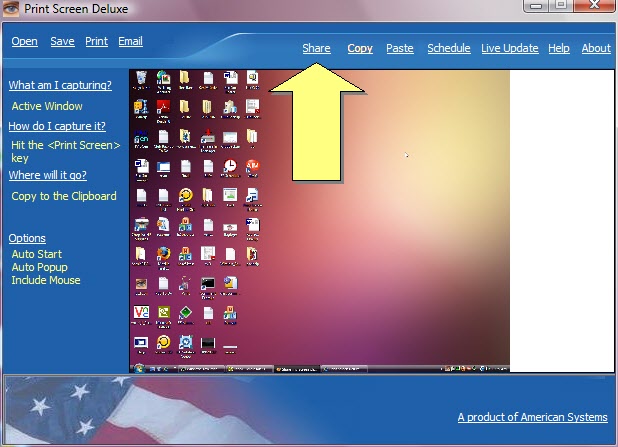
Task: Open the Schedule settings
Action: pos(449,48)
